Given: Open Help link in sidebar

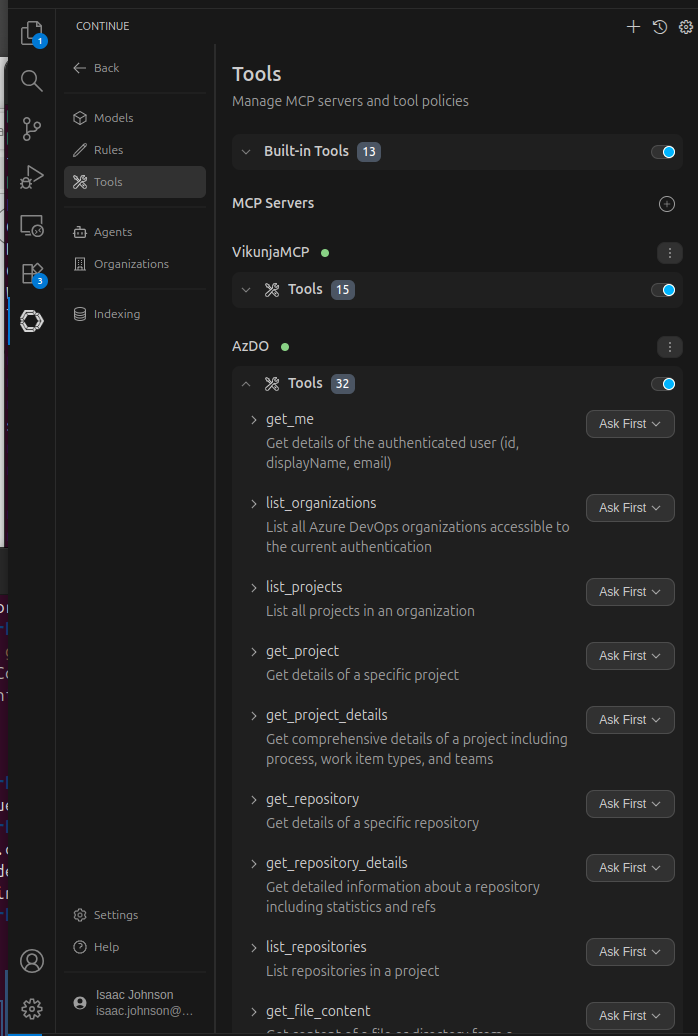Looking at the screenshot, I should tap(106, 947).
